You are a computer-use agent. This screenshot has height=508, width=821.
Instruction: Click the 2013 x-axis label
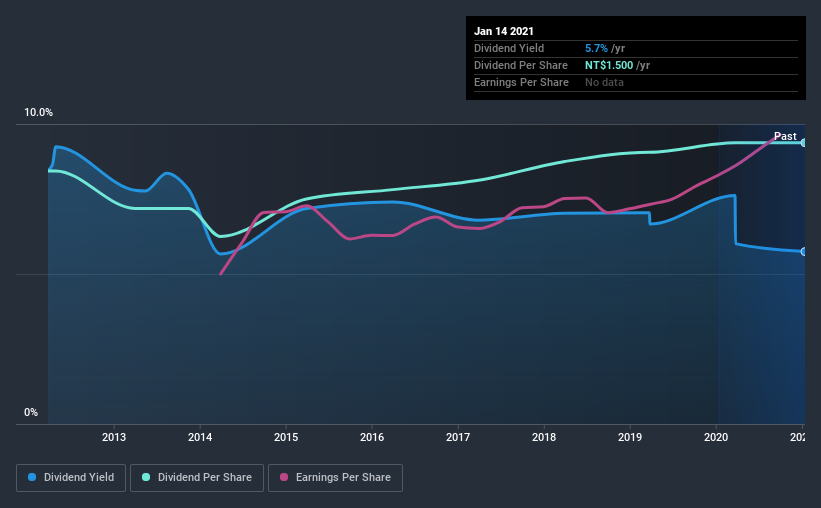click(x=114, y=437)
